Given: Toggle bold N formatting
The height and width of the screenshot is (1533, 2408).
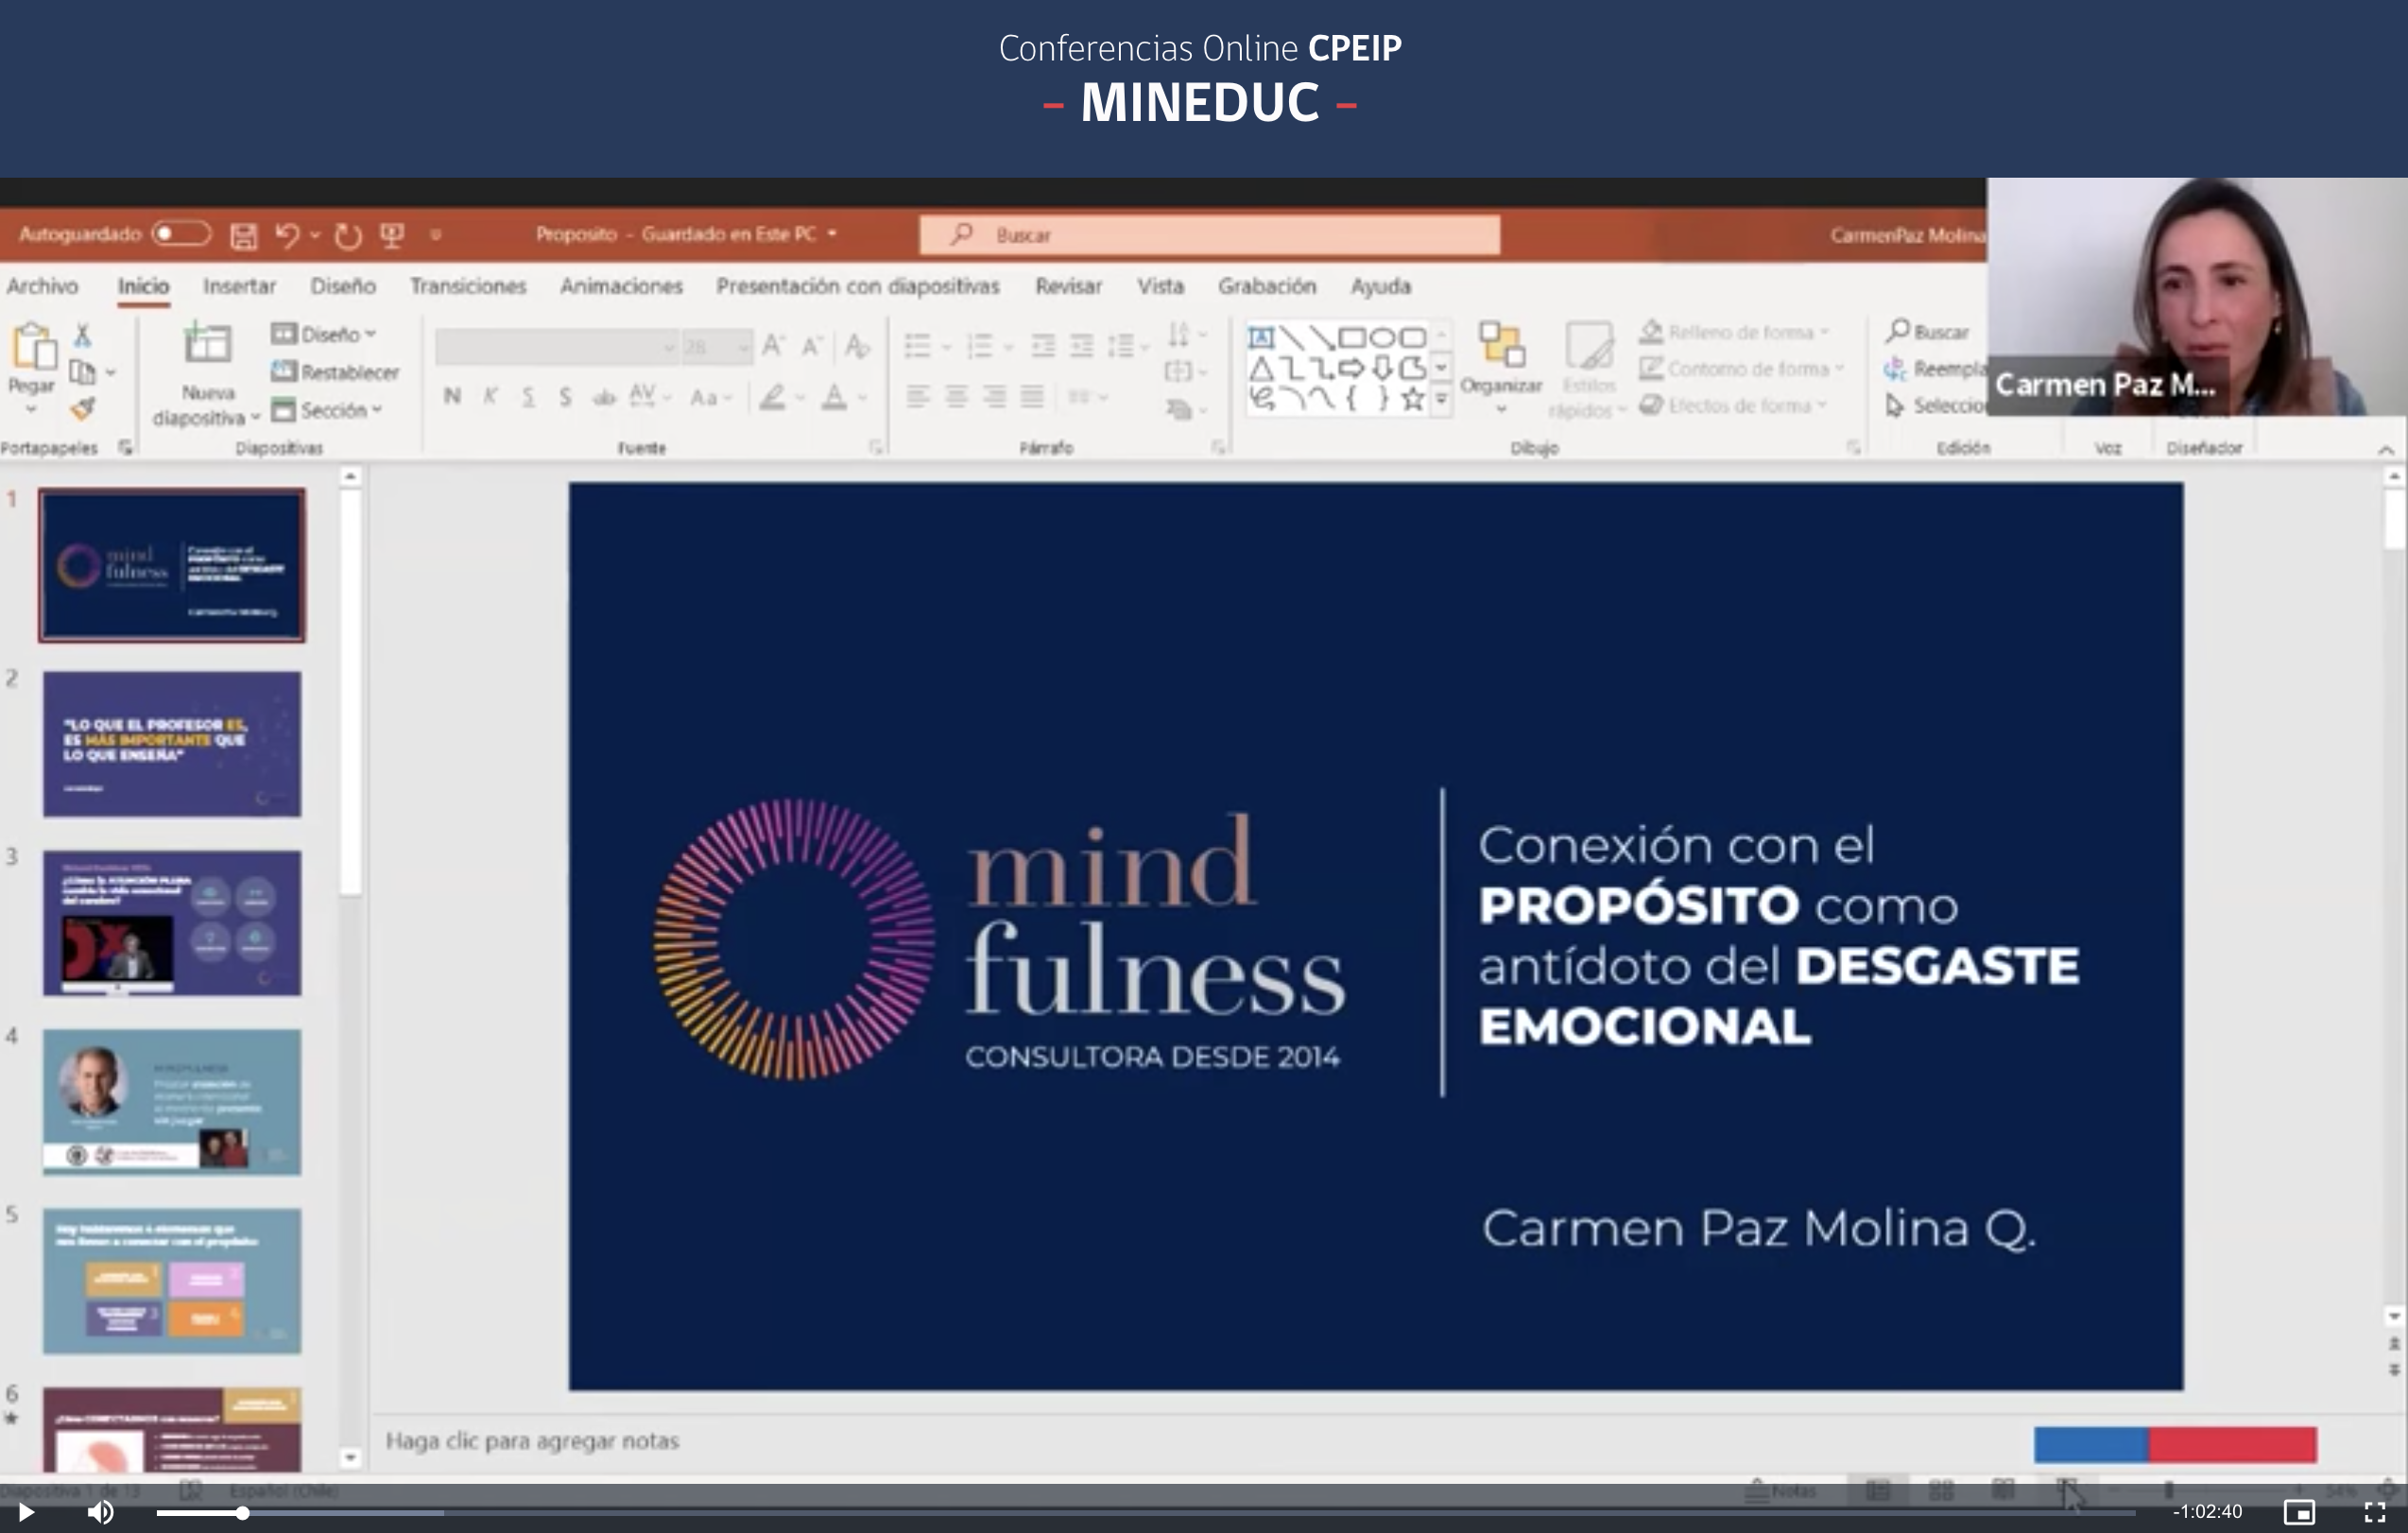Looking at the screenshot, I should [452, 396].
